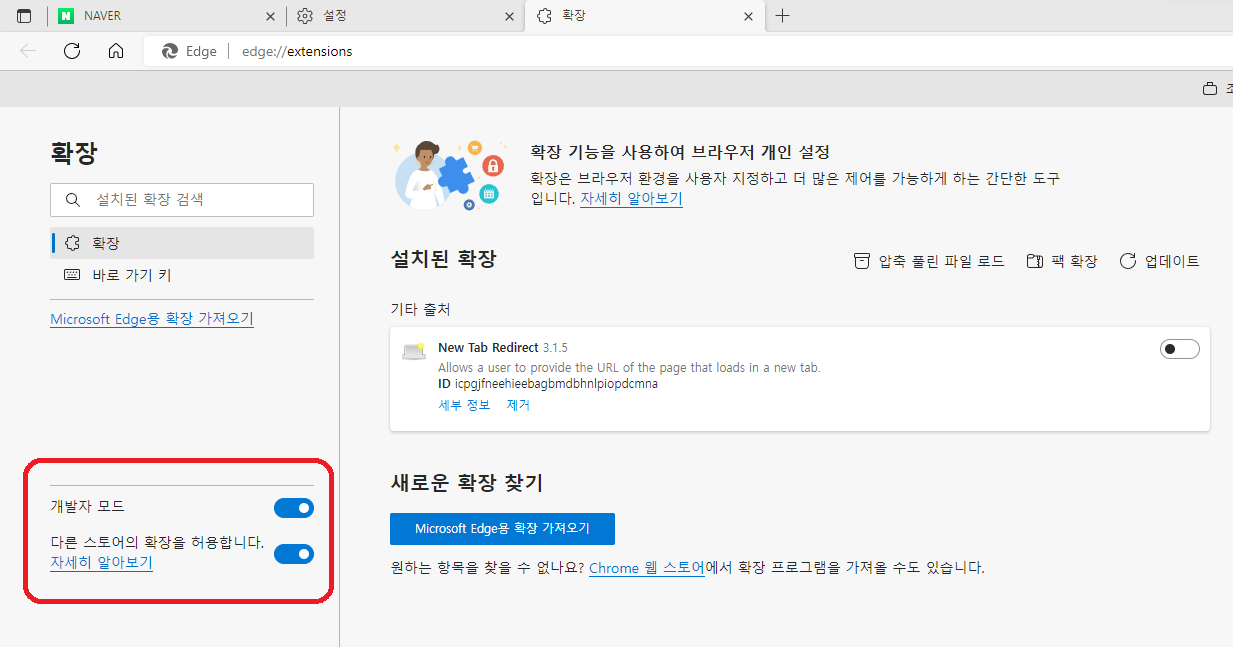Open 바로 가기 키 in sidebar
1233x647 pixels.
(x=182, y=275)
